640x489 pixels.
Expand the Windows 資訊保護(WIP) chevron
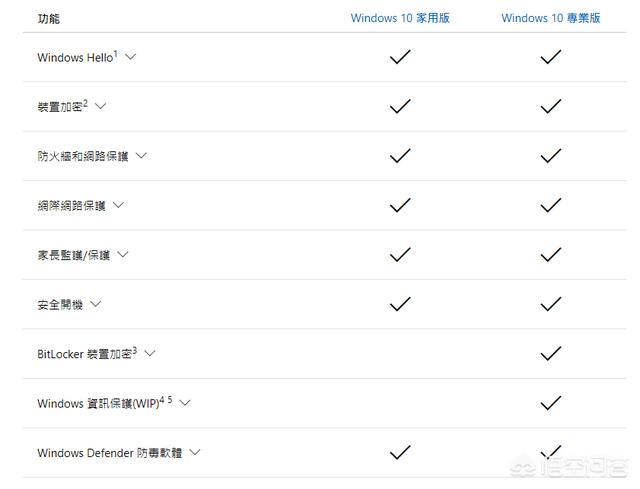coord(185,403)
